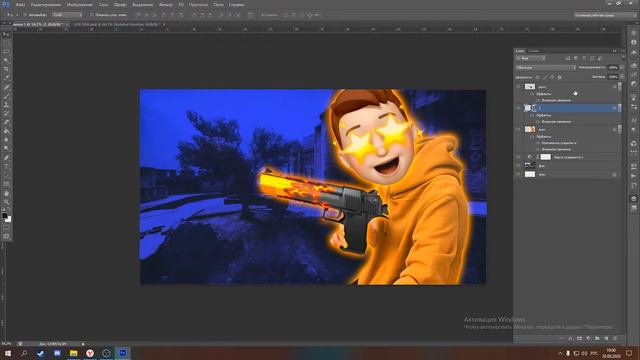
Task: Open the fill slider arrow
Action: coord(622,77)
